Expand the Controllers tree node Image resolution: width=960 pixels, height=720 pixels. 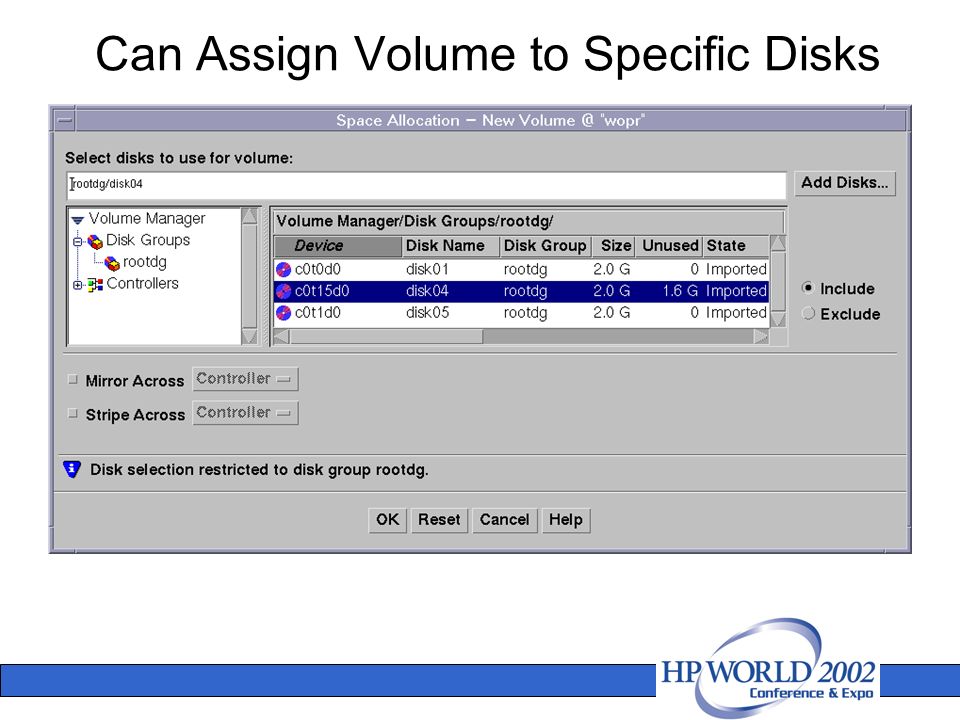[x=78, y=285]
